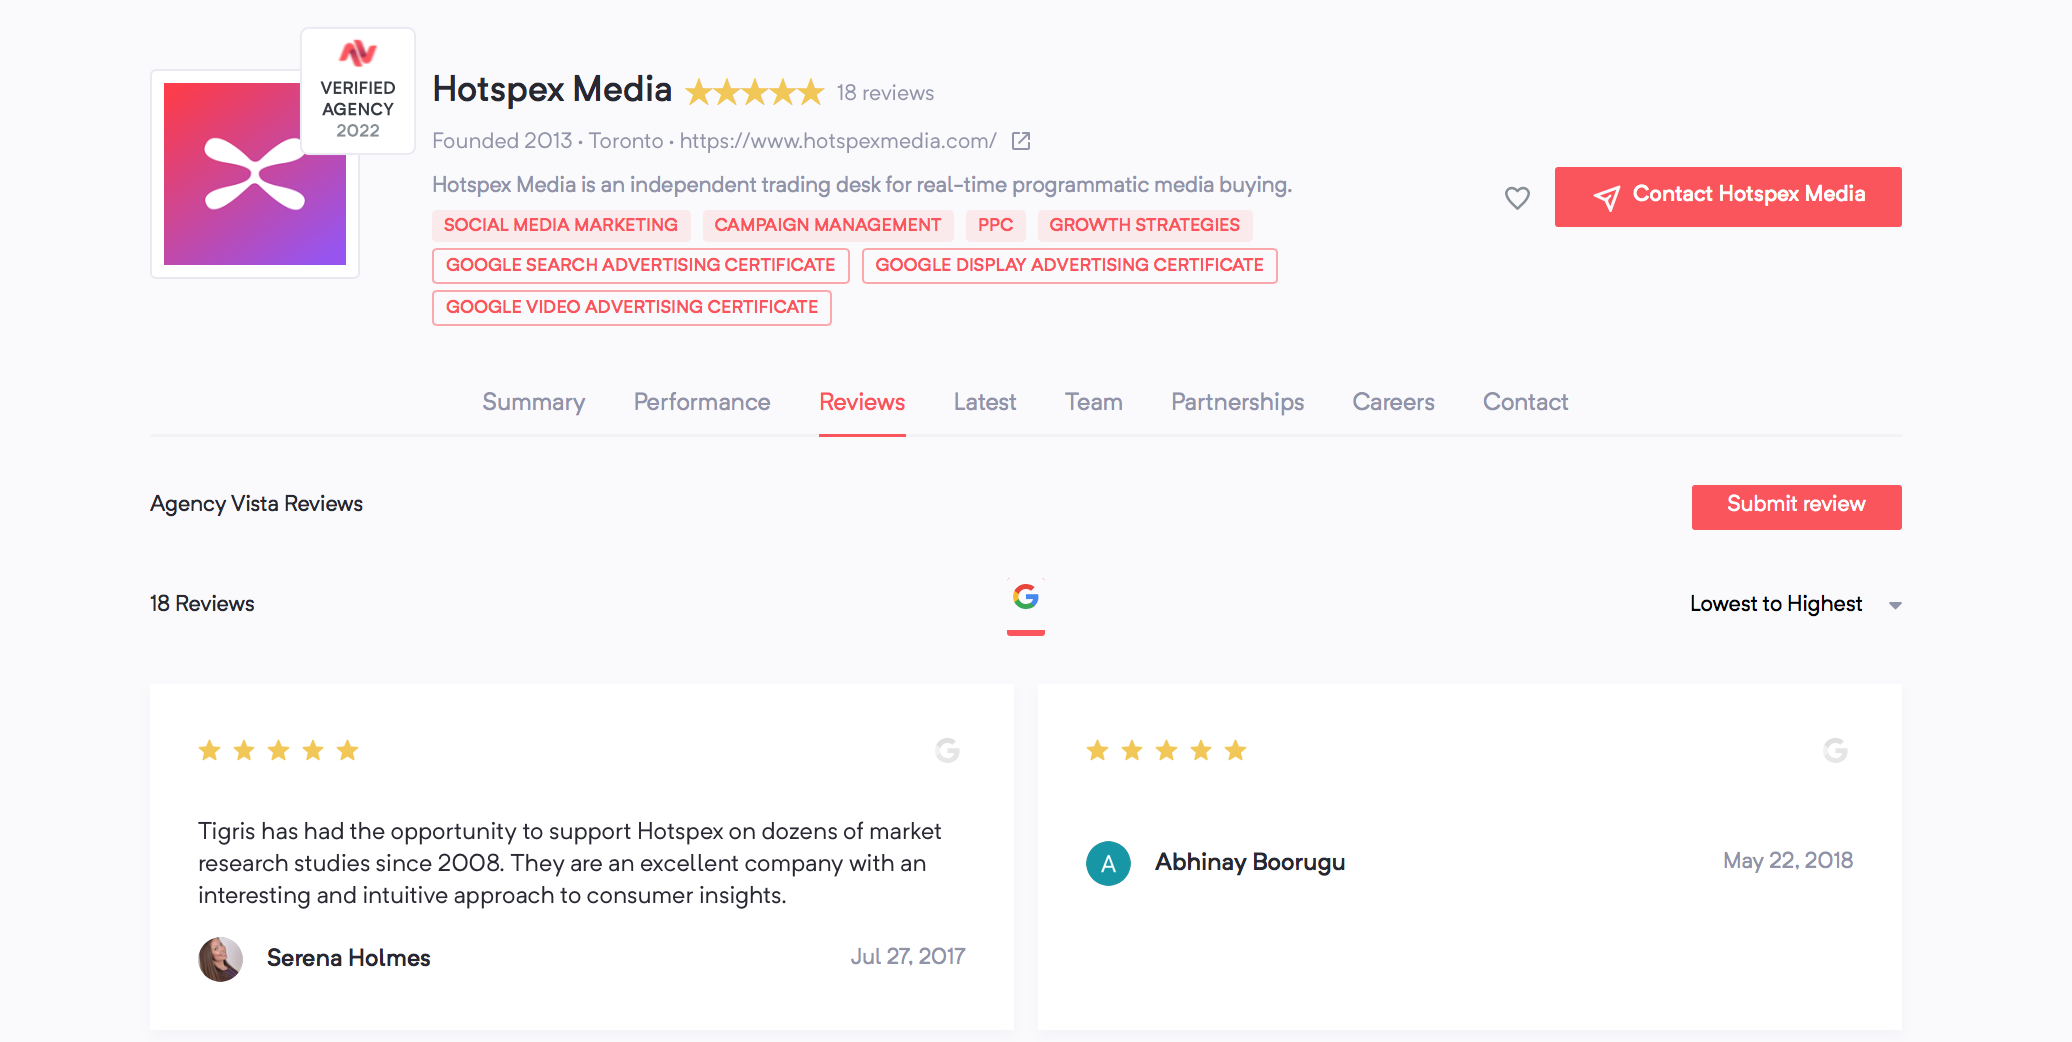Image resolution: width=2072 pixels, height=1042 pixels.
Task: Open the Performance tab
Action: click(701, 402)
